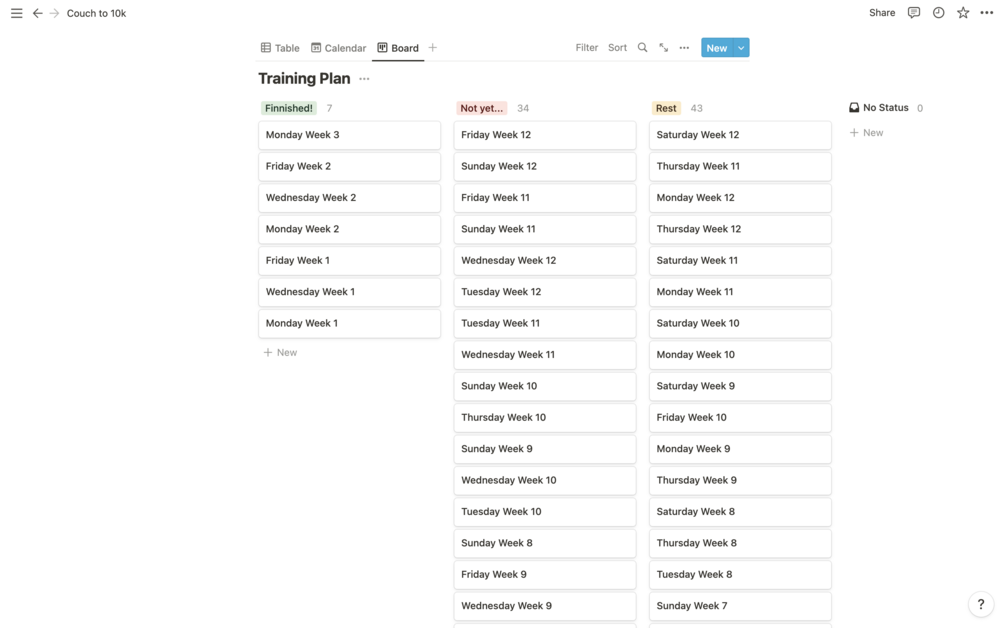
Task: Open the top-right page options menu
Action: tap(987, 13)
